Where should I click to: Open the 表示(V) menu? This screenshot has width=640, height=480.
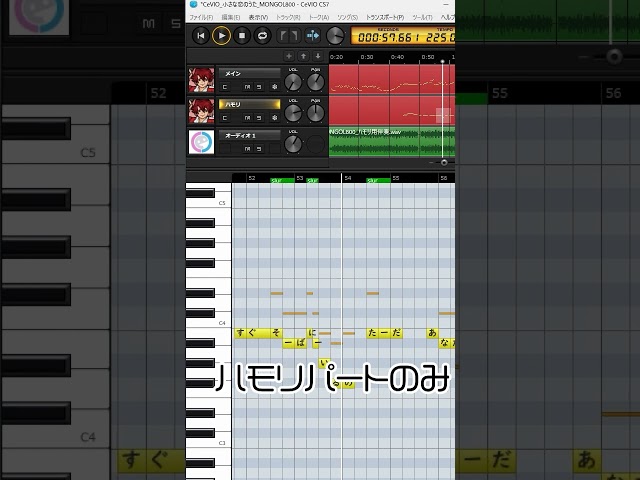click(x=258, y=17)
